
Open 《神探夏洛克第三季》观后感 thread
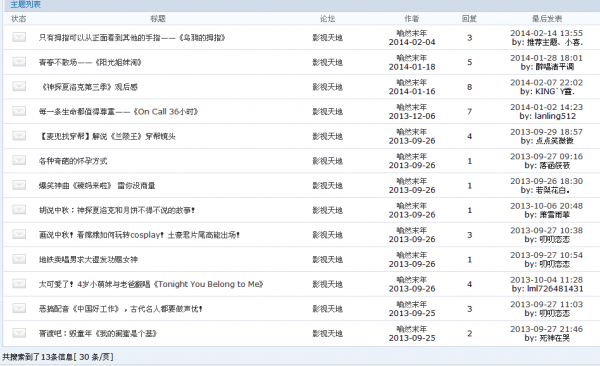pyautogui.click(x=88, y=87)
